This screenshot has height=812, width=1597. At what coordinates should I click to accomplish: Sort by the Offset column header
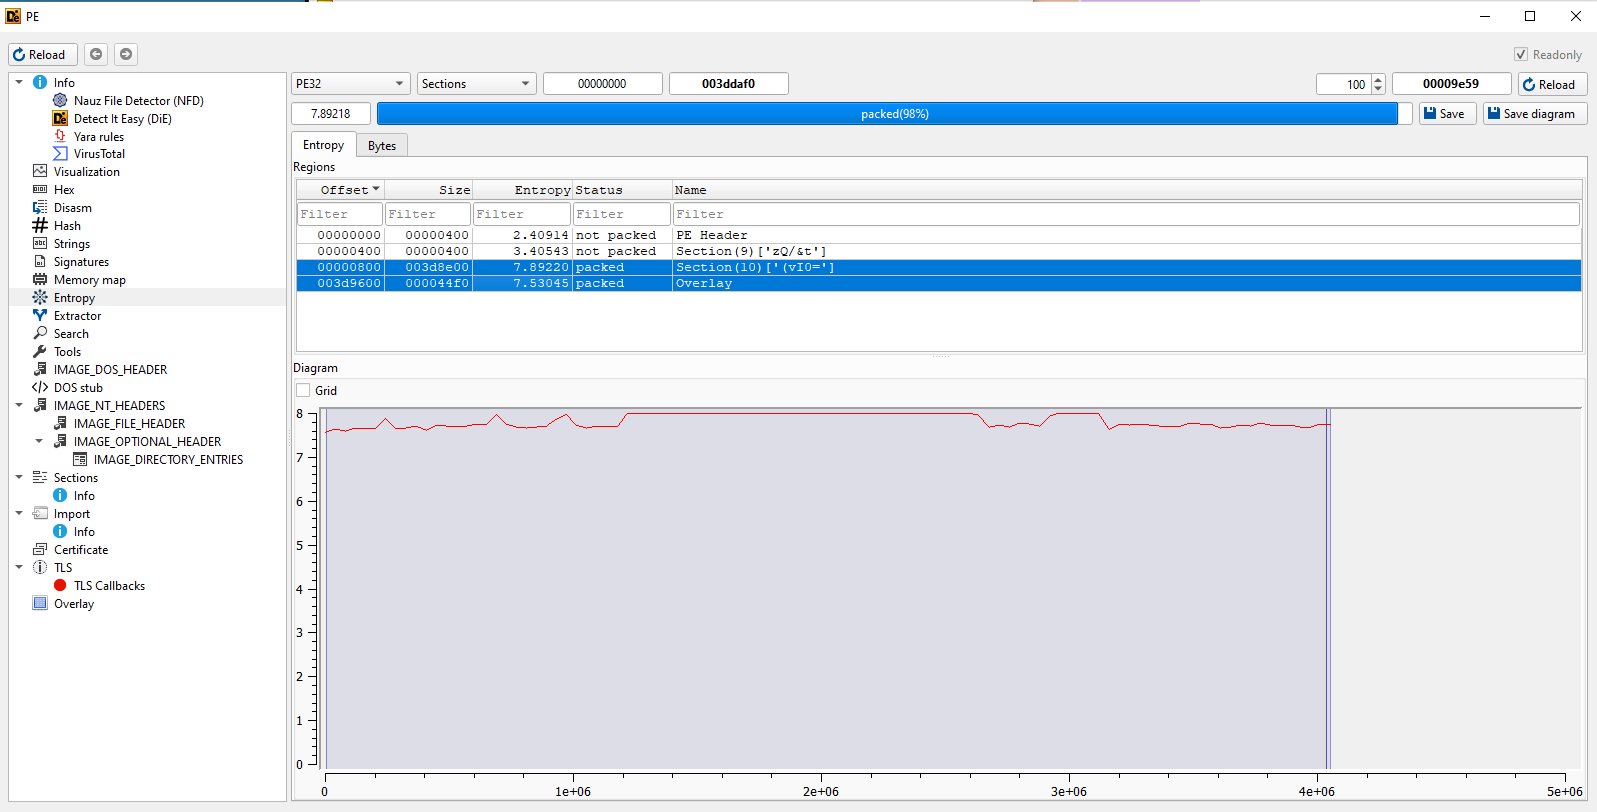[x=341, y=190]
